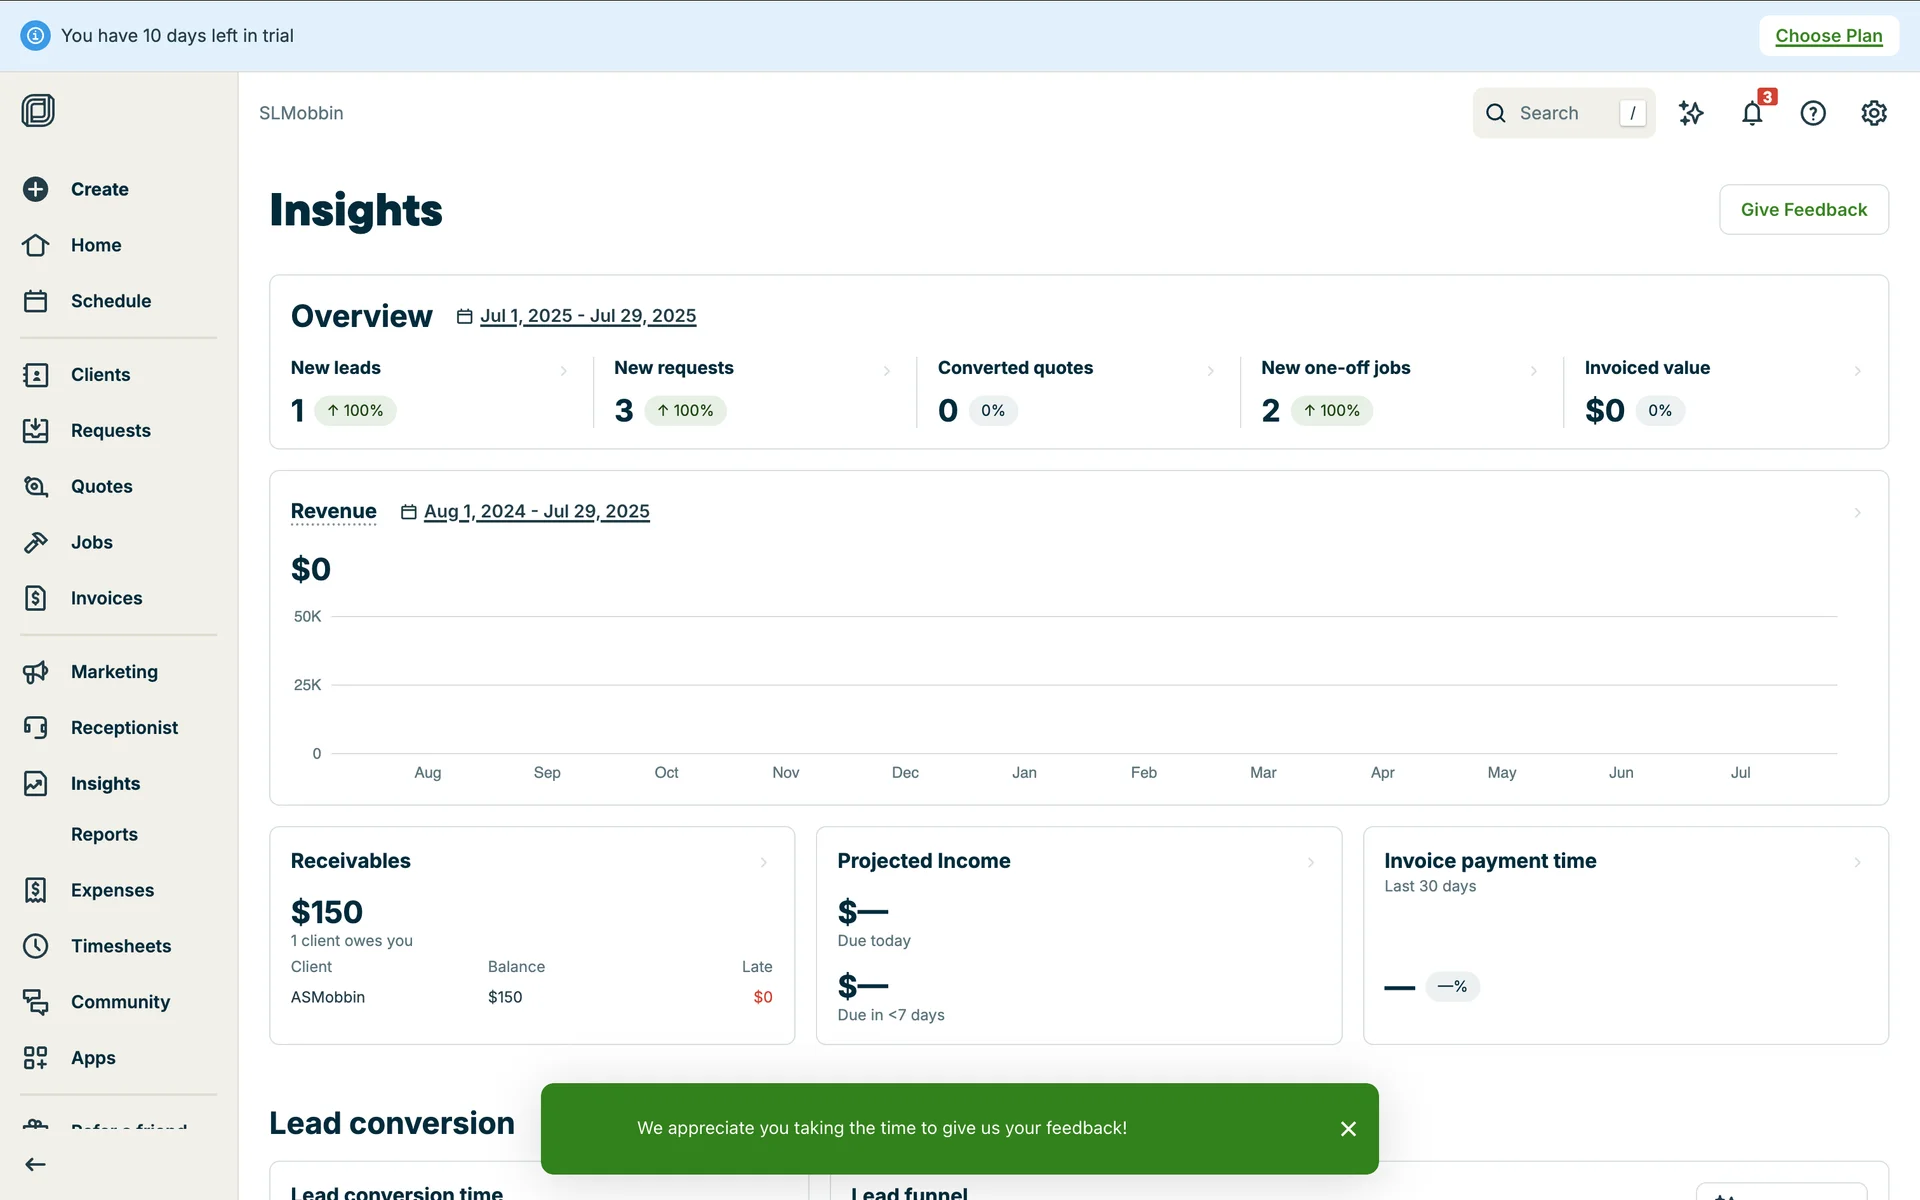
Task: Click the Timesheets clock icon
Action: point(36,946)
